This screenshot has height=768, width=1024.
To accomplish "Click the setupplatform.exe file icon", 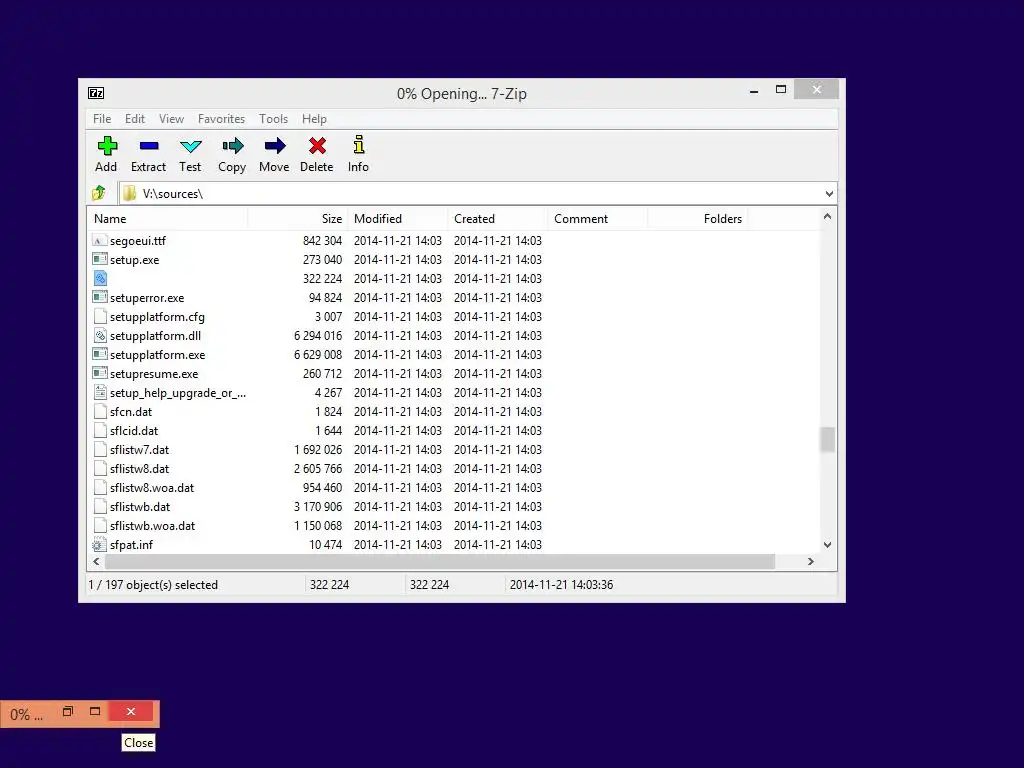I will [99, 354].
